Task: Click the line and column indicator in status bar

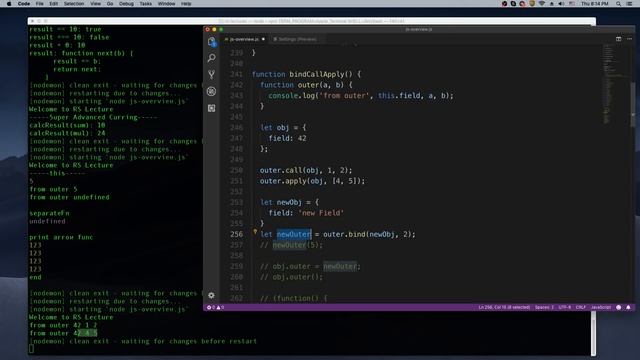Action: click(x=504, y=307)
